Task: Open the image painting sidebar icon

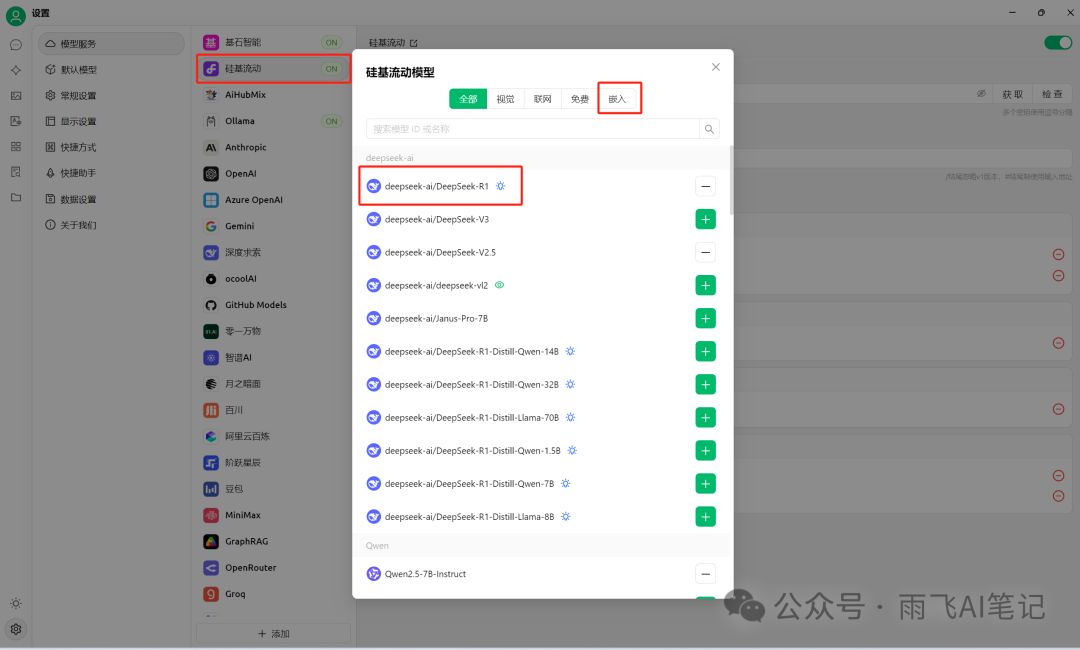Action: (16, 96)
